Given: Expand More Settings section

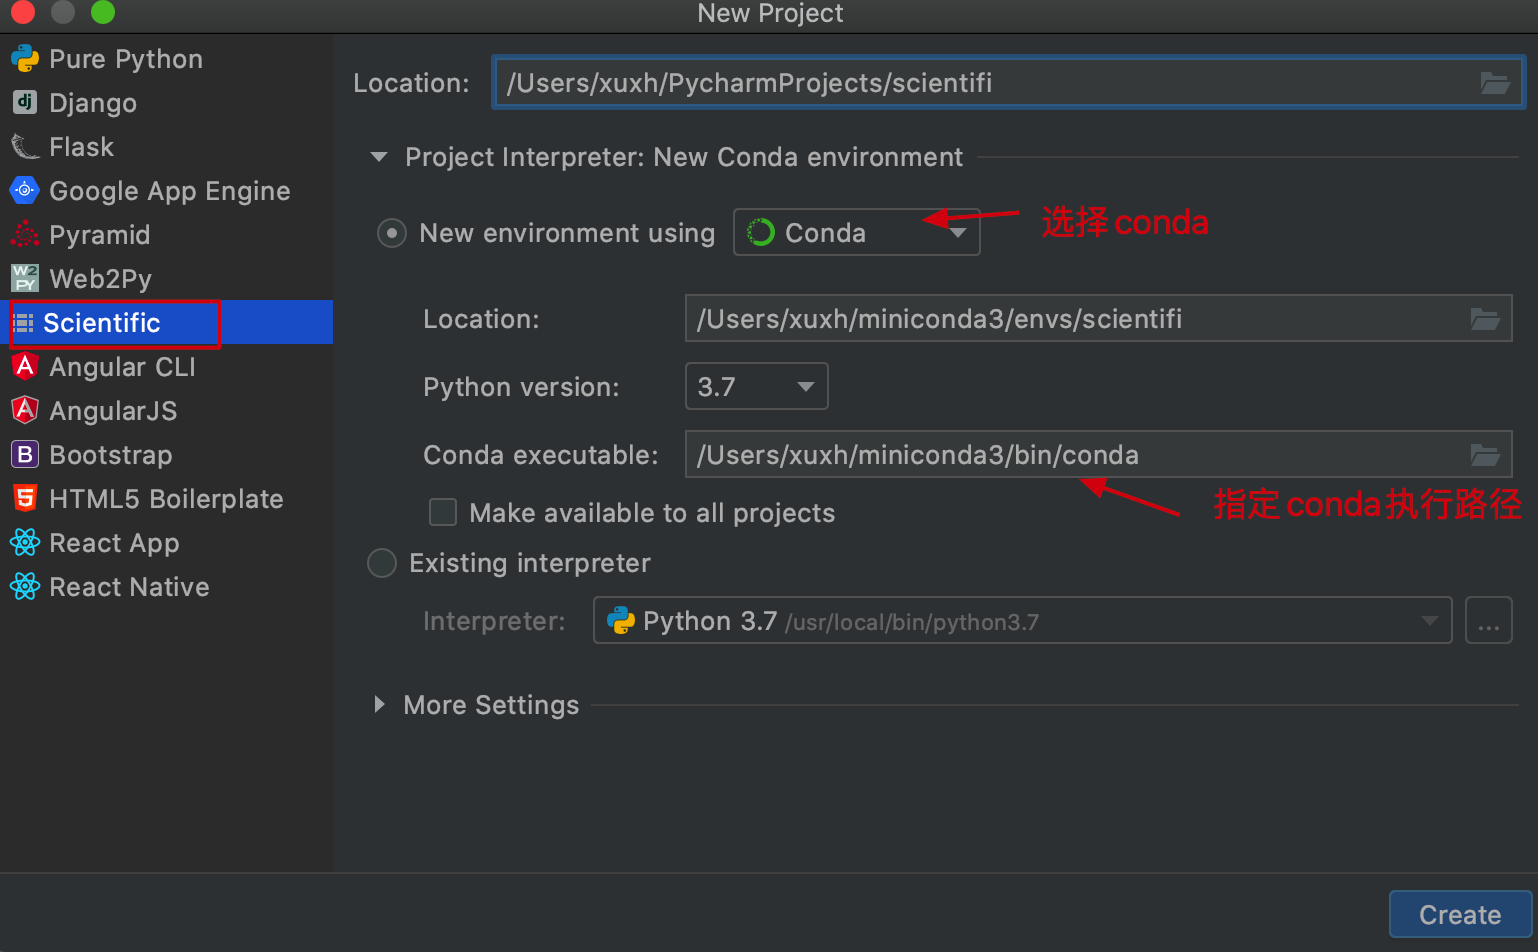Looking at the screenshot, I should pos(379,705).
